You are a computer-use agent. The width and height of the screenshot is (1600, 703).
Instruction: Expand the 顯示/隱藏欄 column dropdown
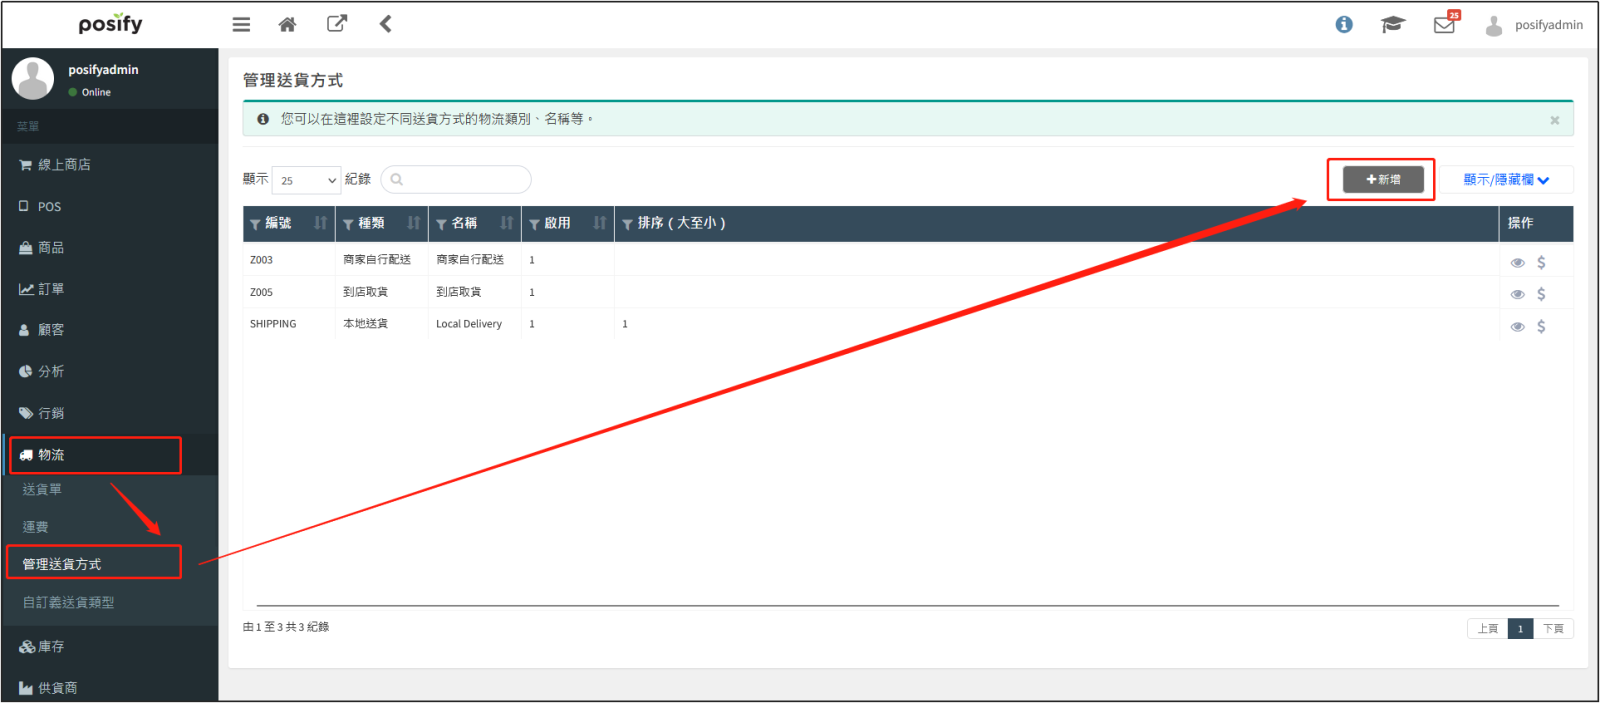coord(1506,180)
